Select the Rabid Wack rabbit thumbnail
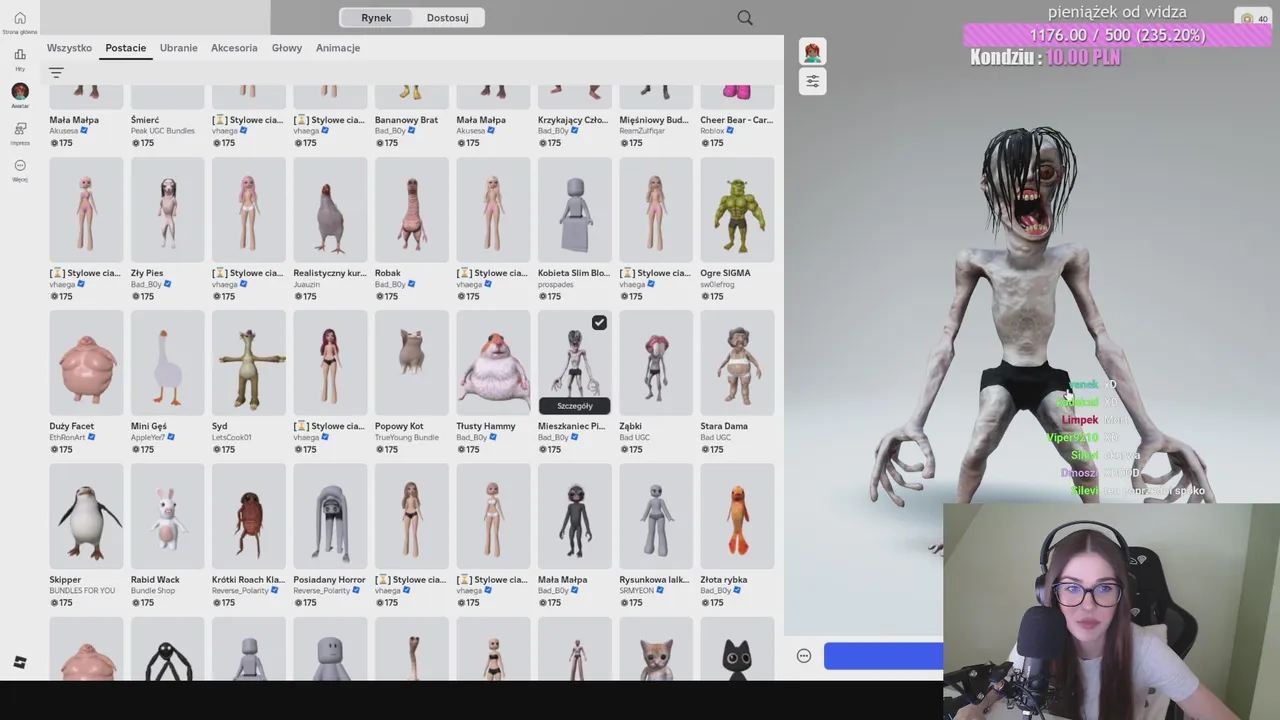This screenshot has height=720, width=1280. (168, 517)
